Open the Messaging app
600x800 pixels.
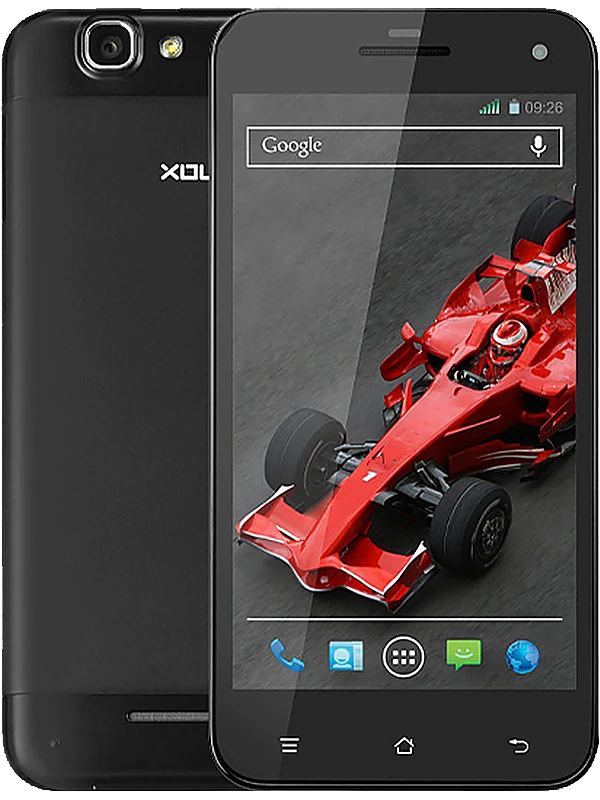(463, 655)
